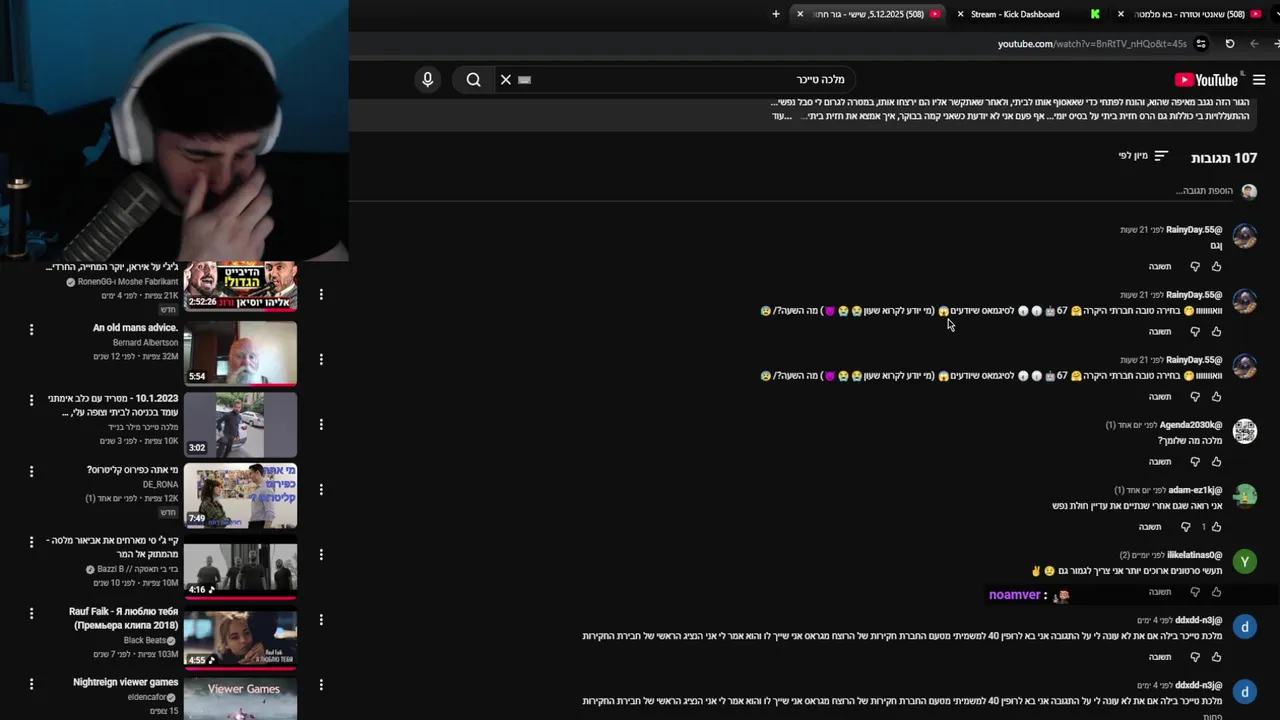This screenshot has width=1280, height=720.
Task: Like adam-ez1kj's comment with 1 like
Action: coord(1217,527)
